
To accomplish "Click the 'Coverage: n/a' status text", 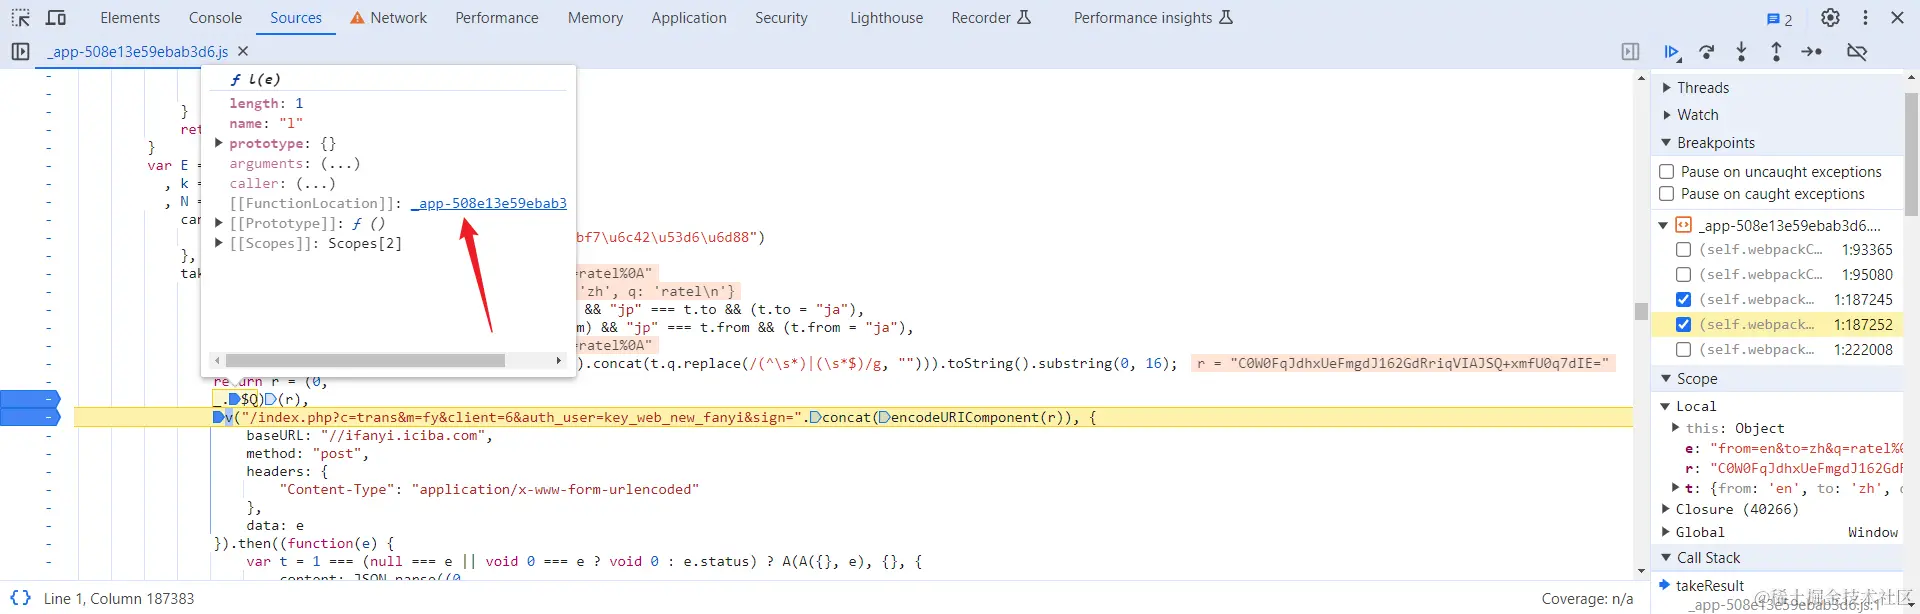I will pyautogui.click(x=1587, y=598).
